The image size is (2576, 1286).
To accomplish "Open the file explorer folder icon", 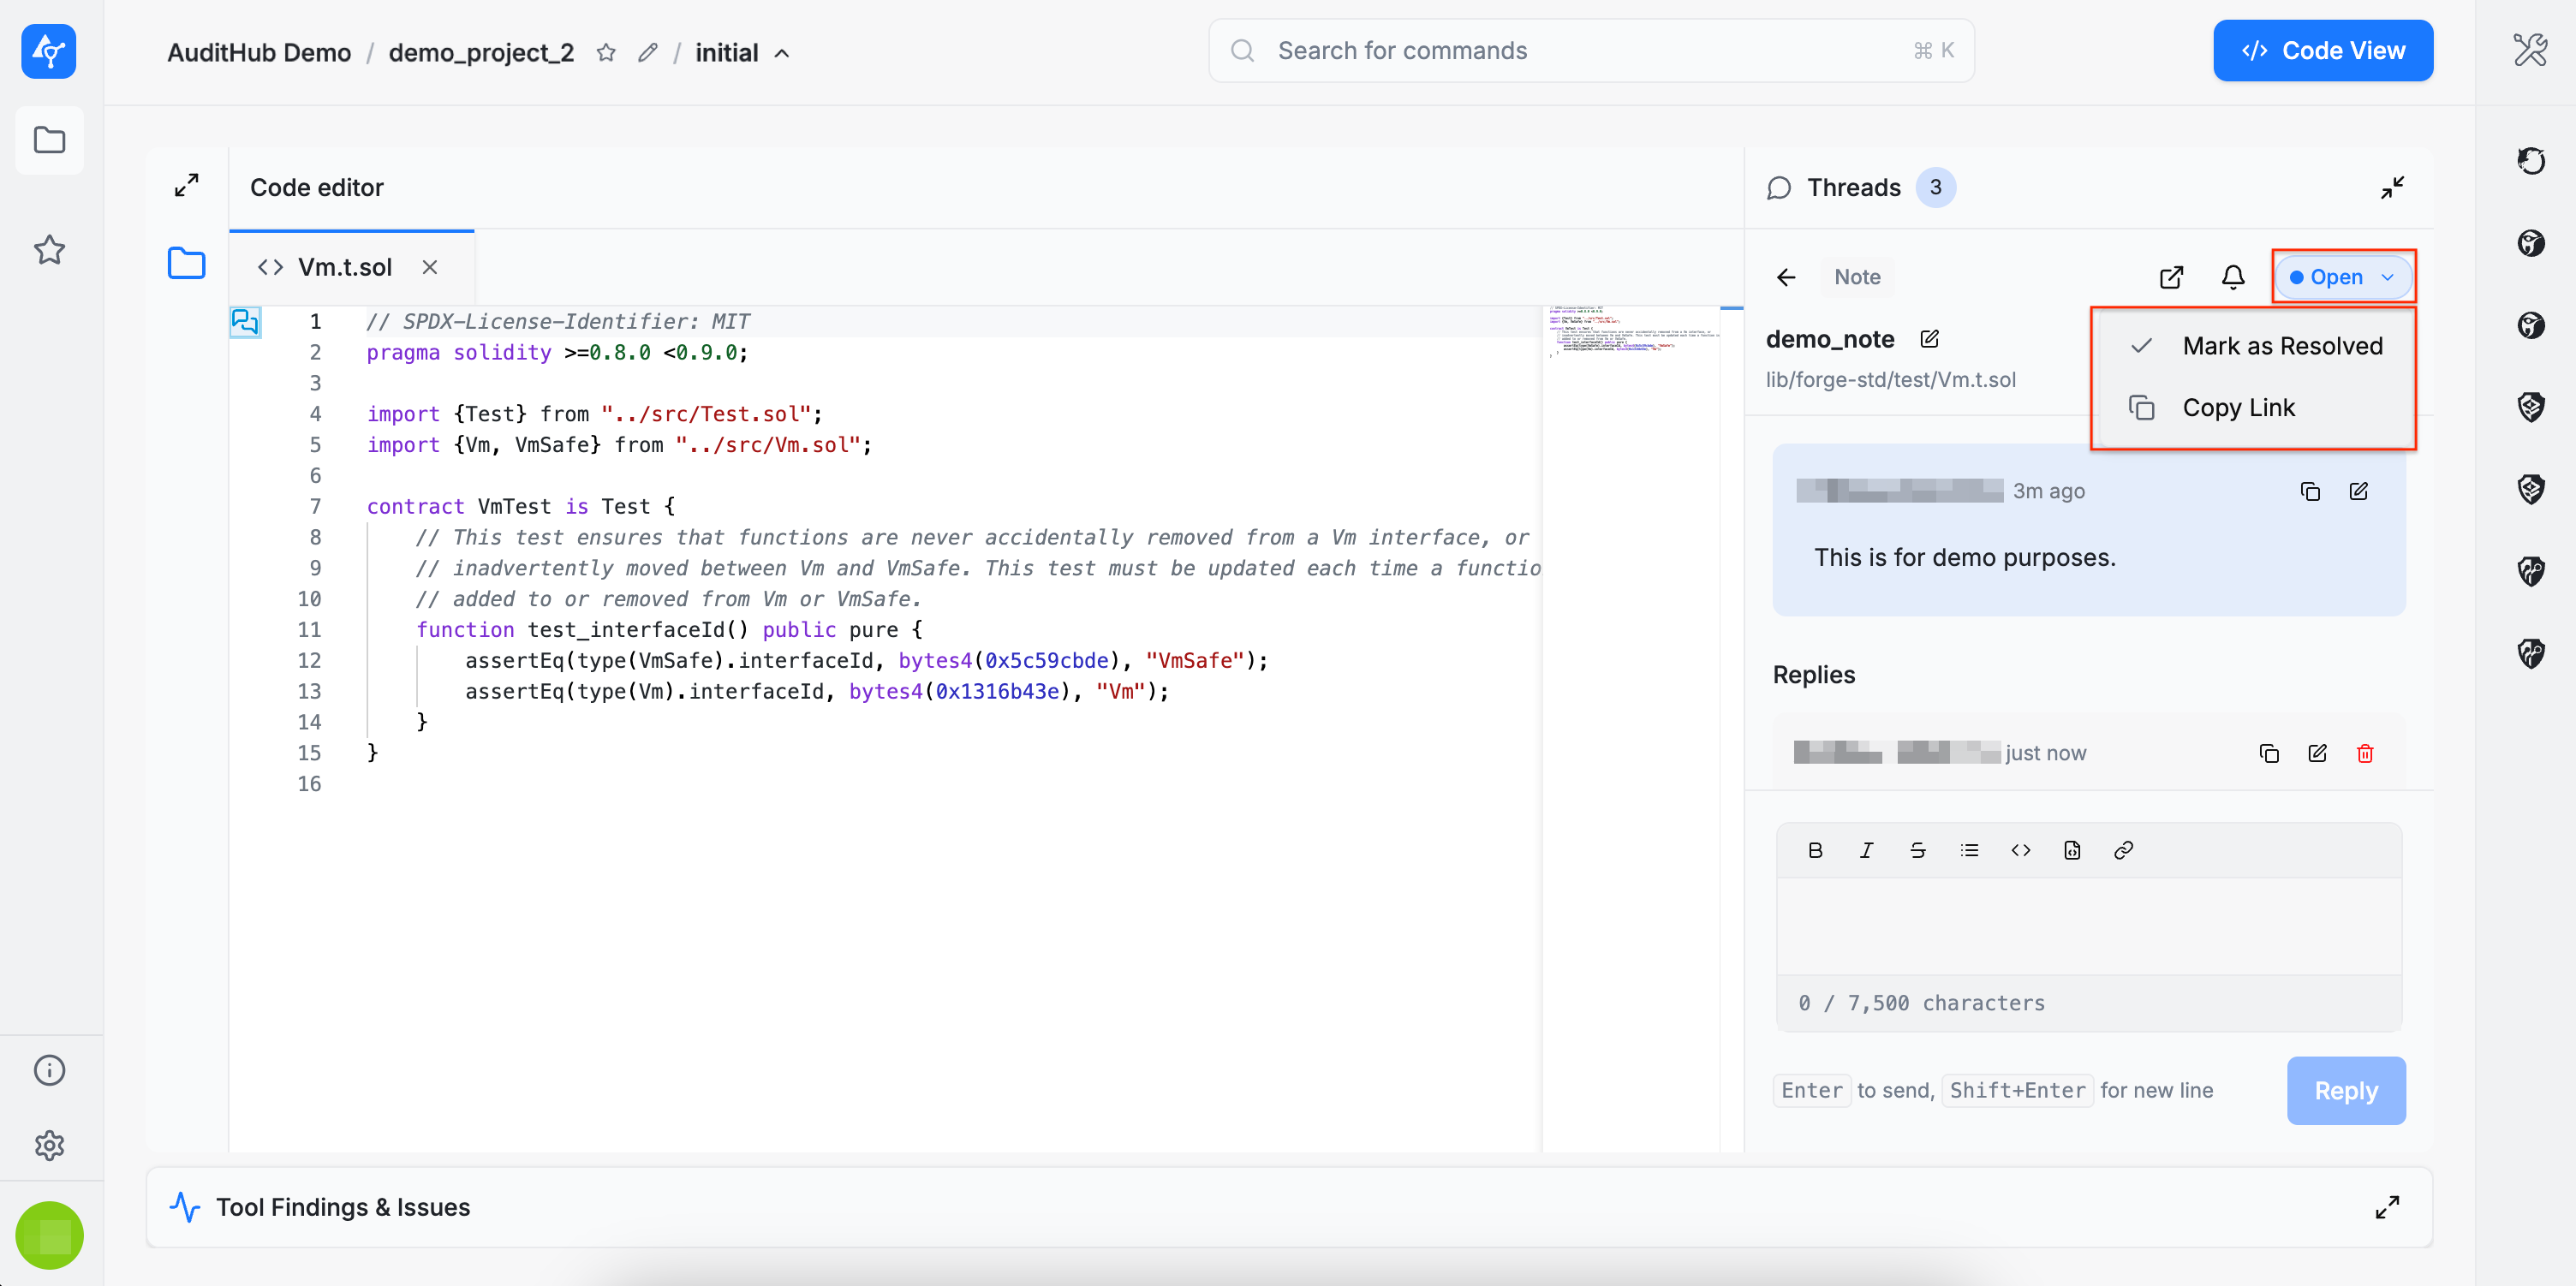I will pyautogui.click(x=186, y=264).
